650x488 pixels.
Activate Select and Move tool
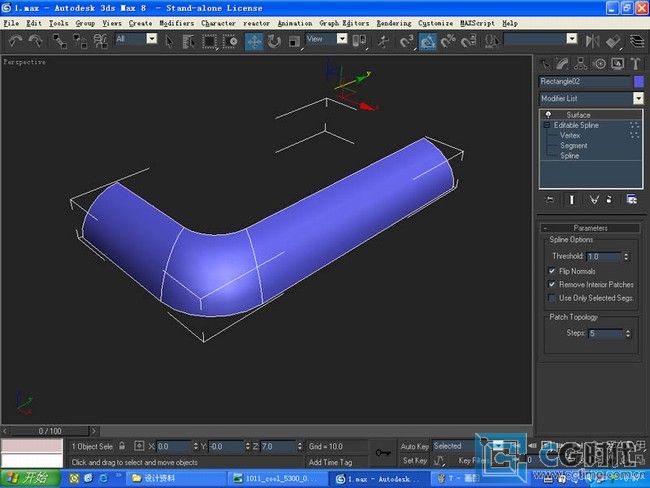pyautogui.click(x=254, y=41)
